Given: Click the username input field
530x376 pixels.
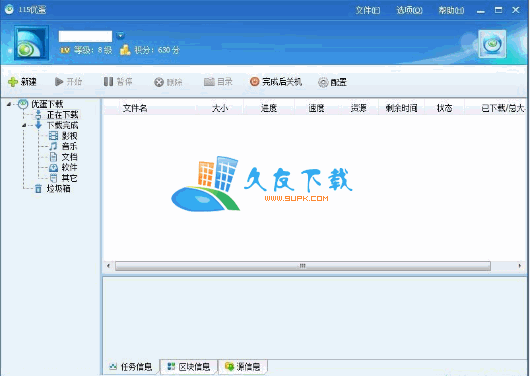Looking at the screenshot, I should 85,36.
